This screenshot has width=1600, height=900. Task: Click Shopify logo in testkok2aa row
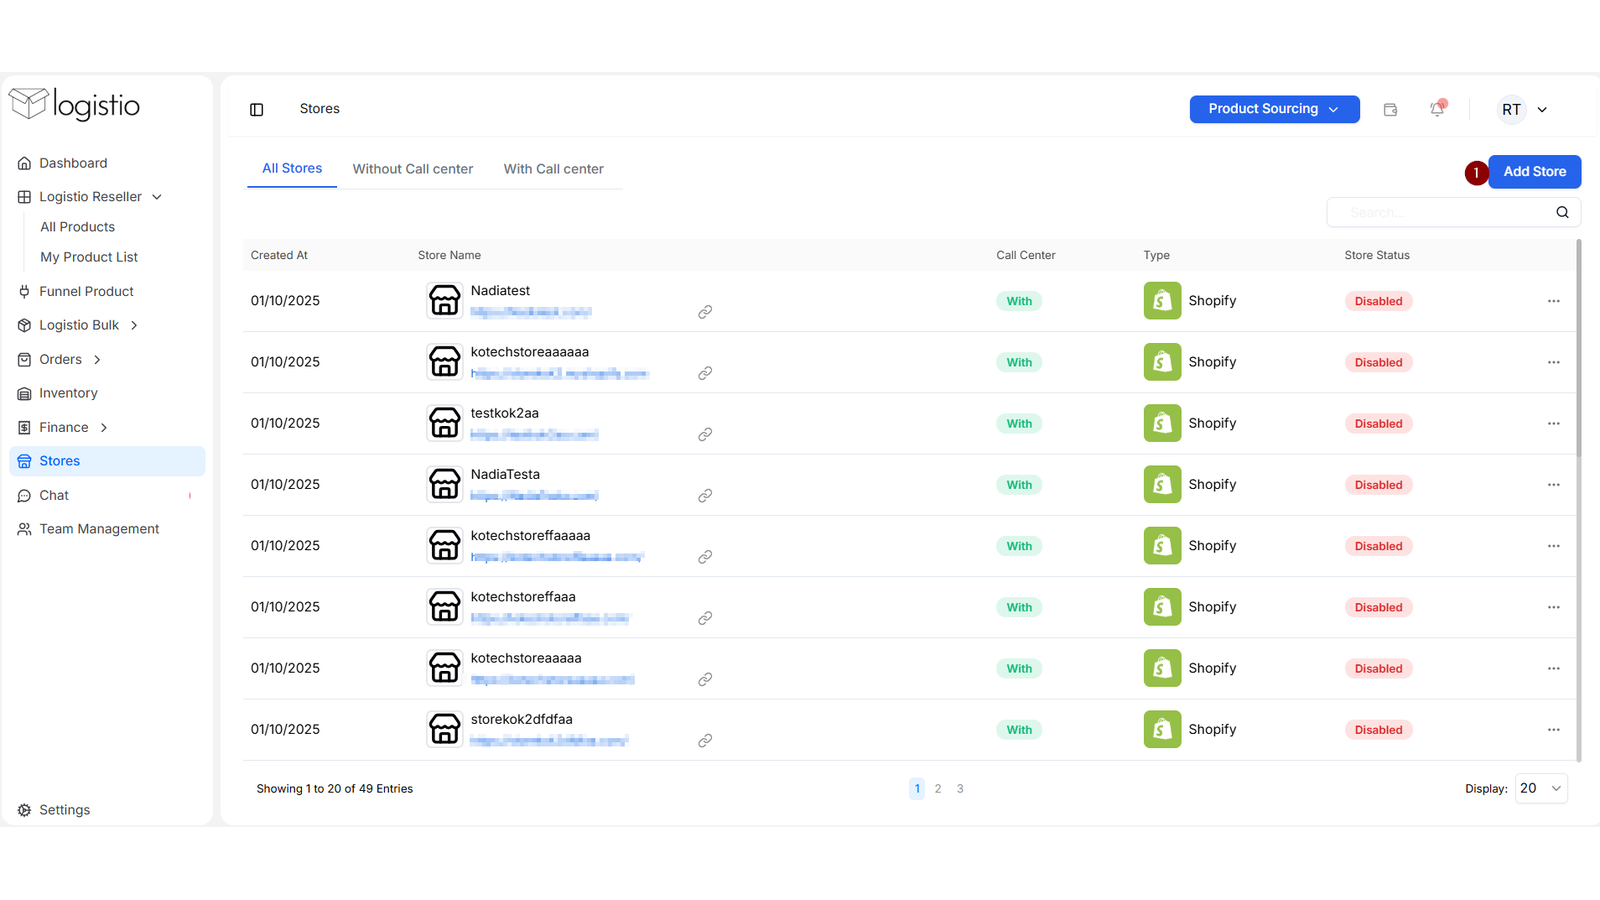point(1162,423)
